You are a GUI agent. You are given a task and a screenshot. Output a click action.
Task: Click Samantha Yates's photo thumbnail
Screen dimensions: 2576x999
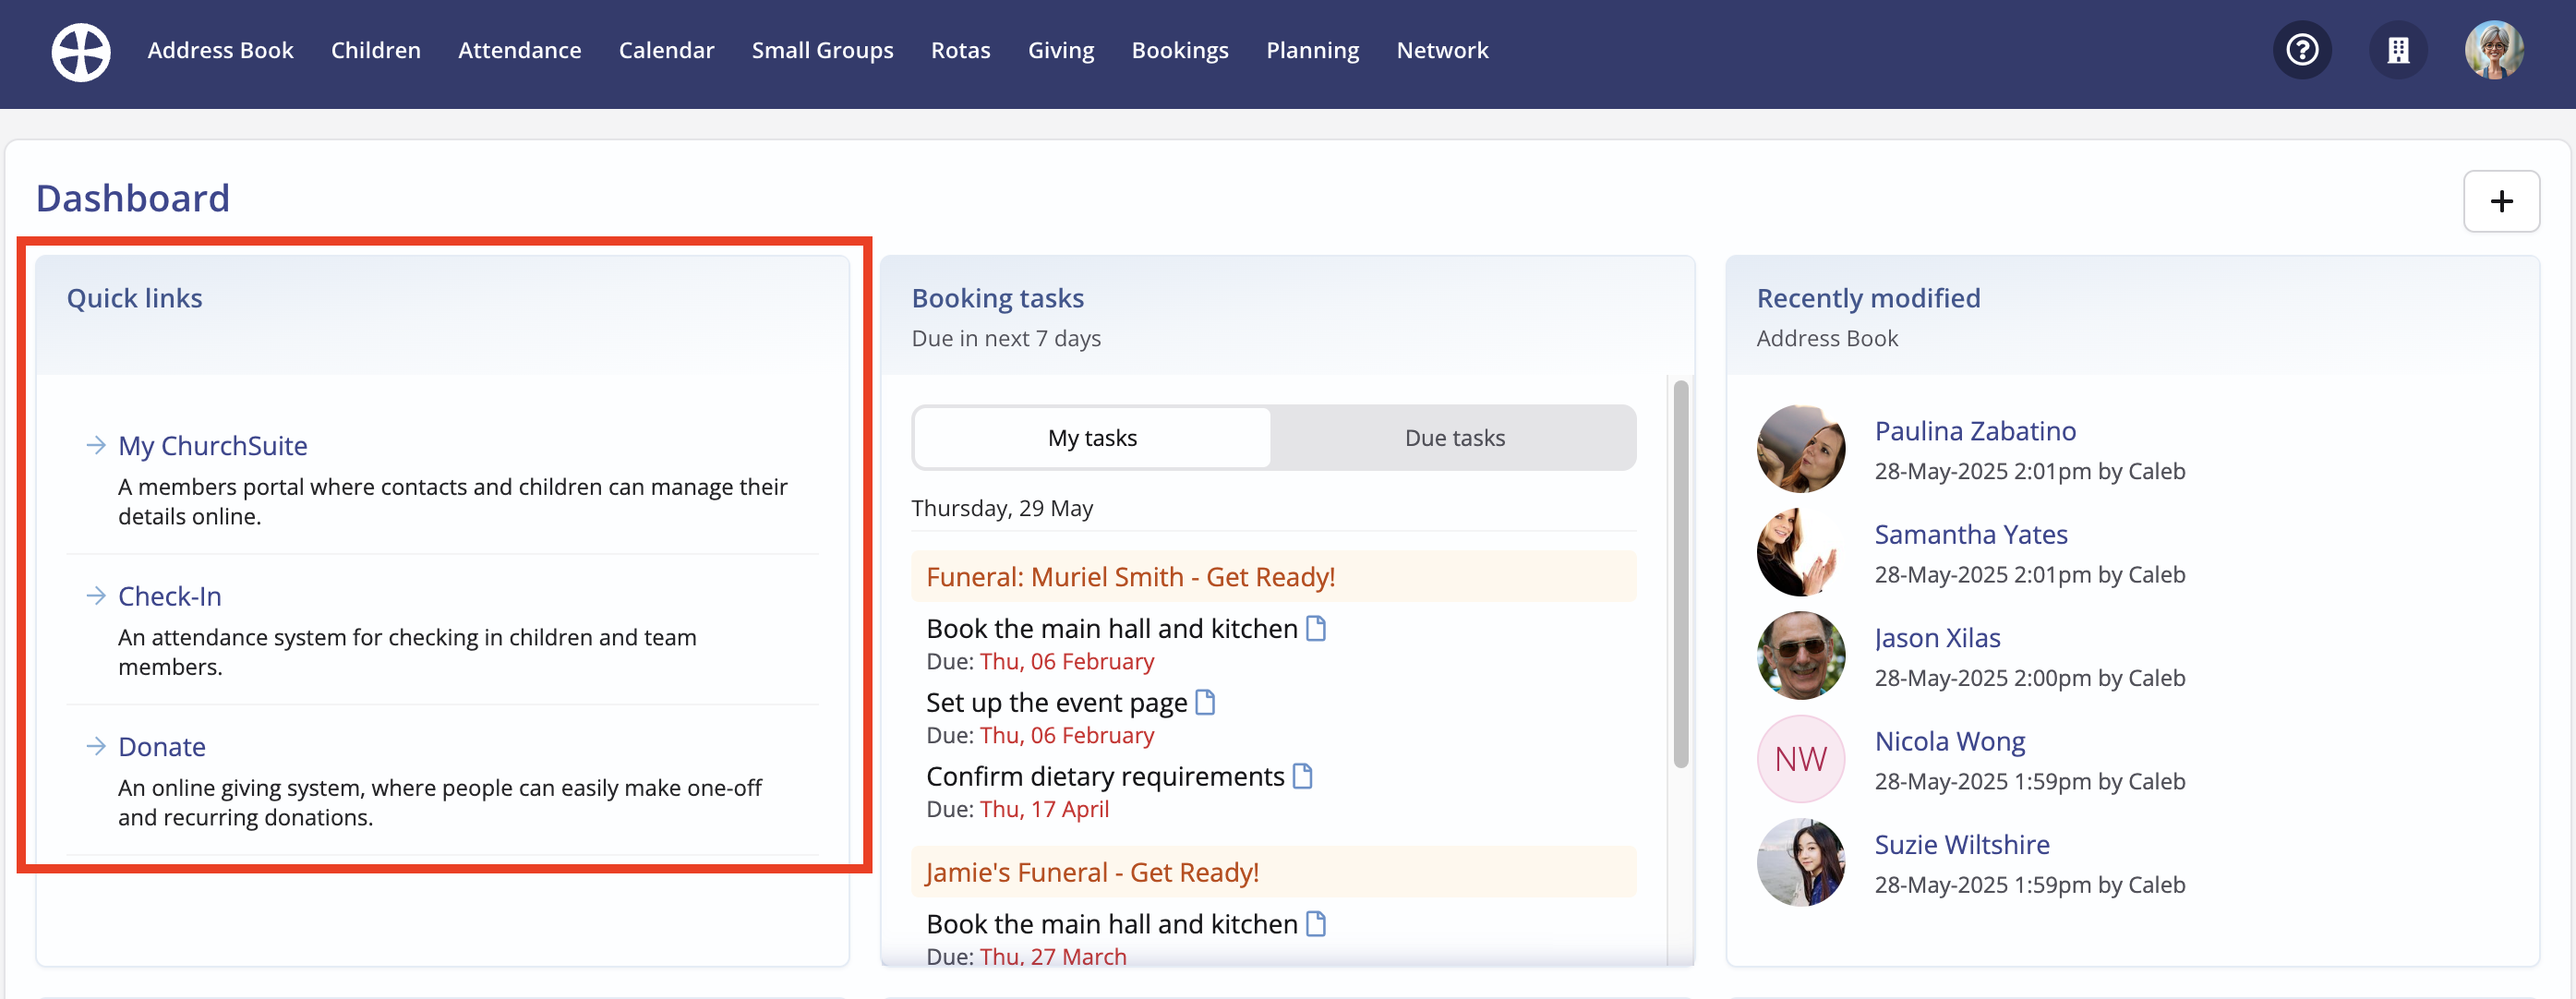1801,552
